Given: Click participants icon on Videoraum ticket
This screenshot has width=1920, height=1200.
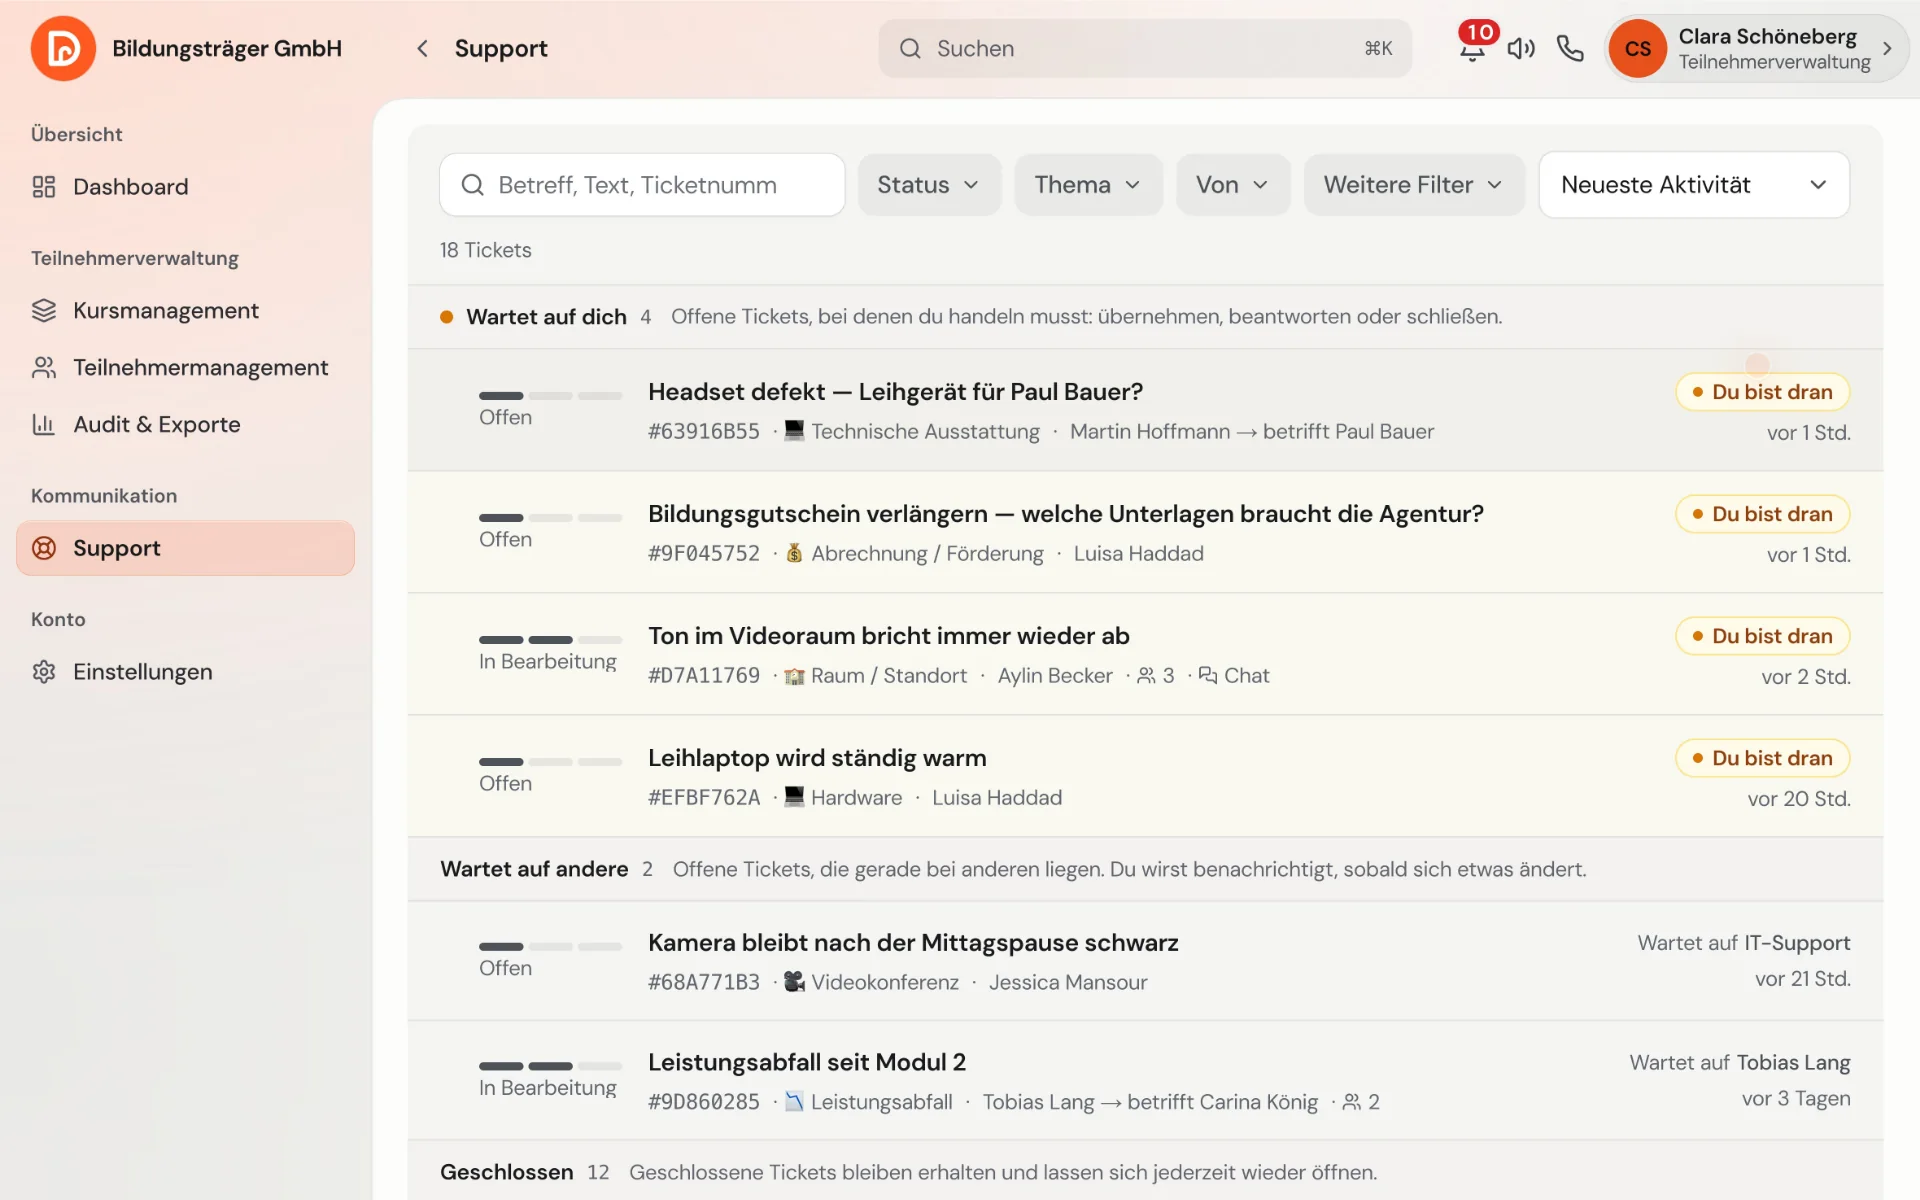Looking at the screenshot, I should 1146,676.
